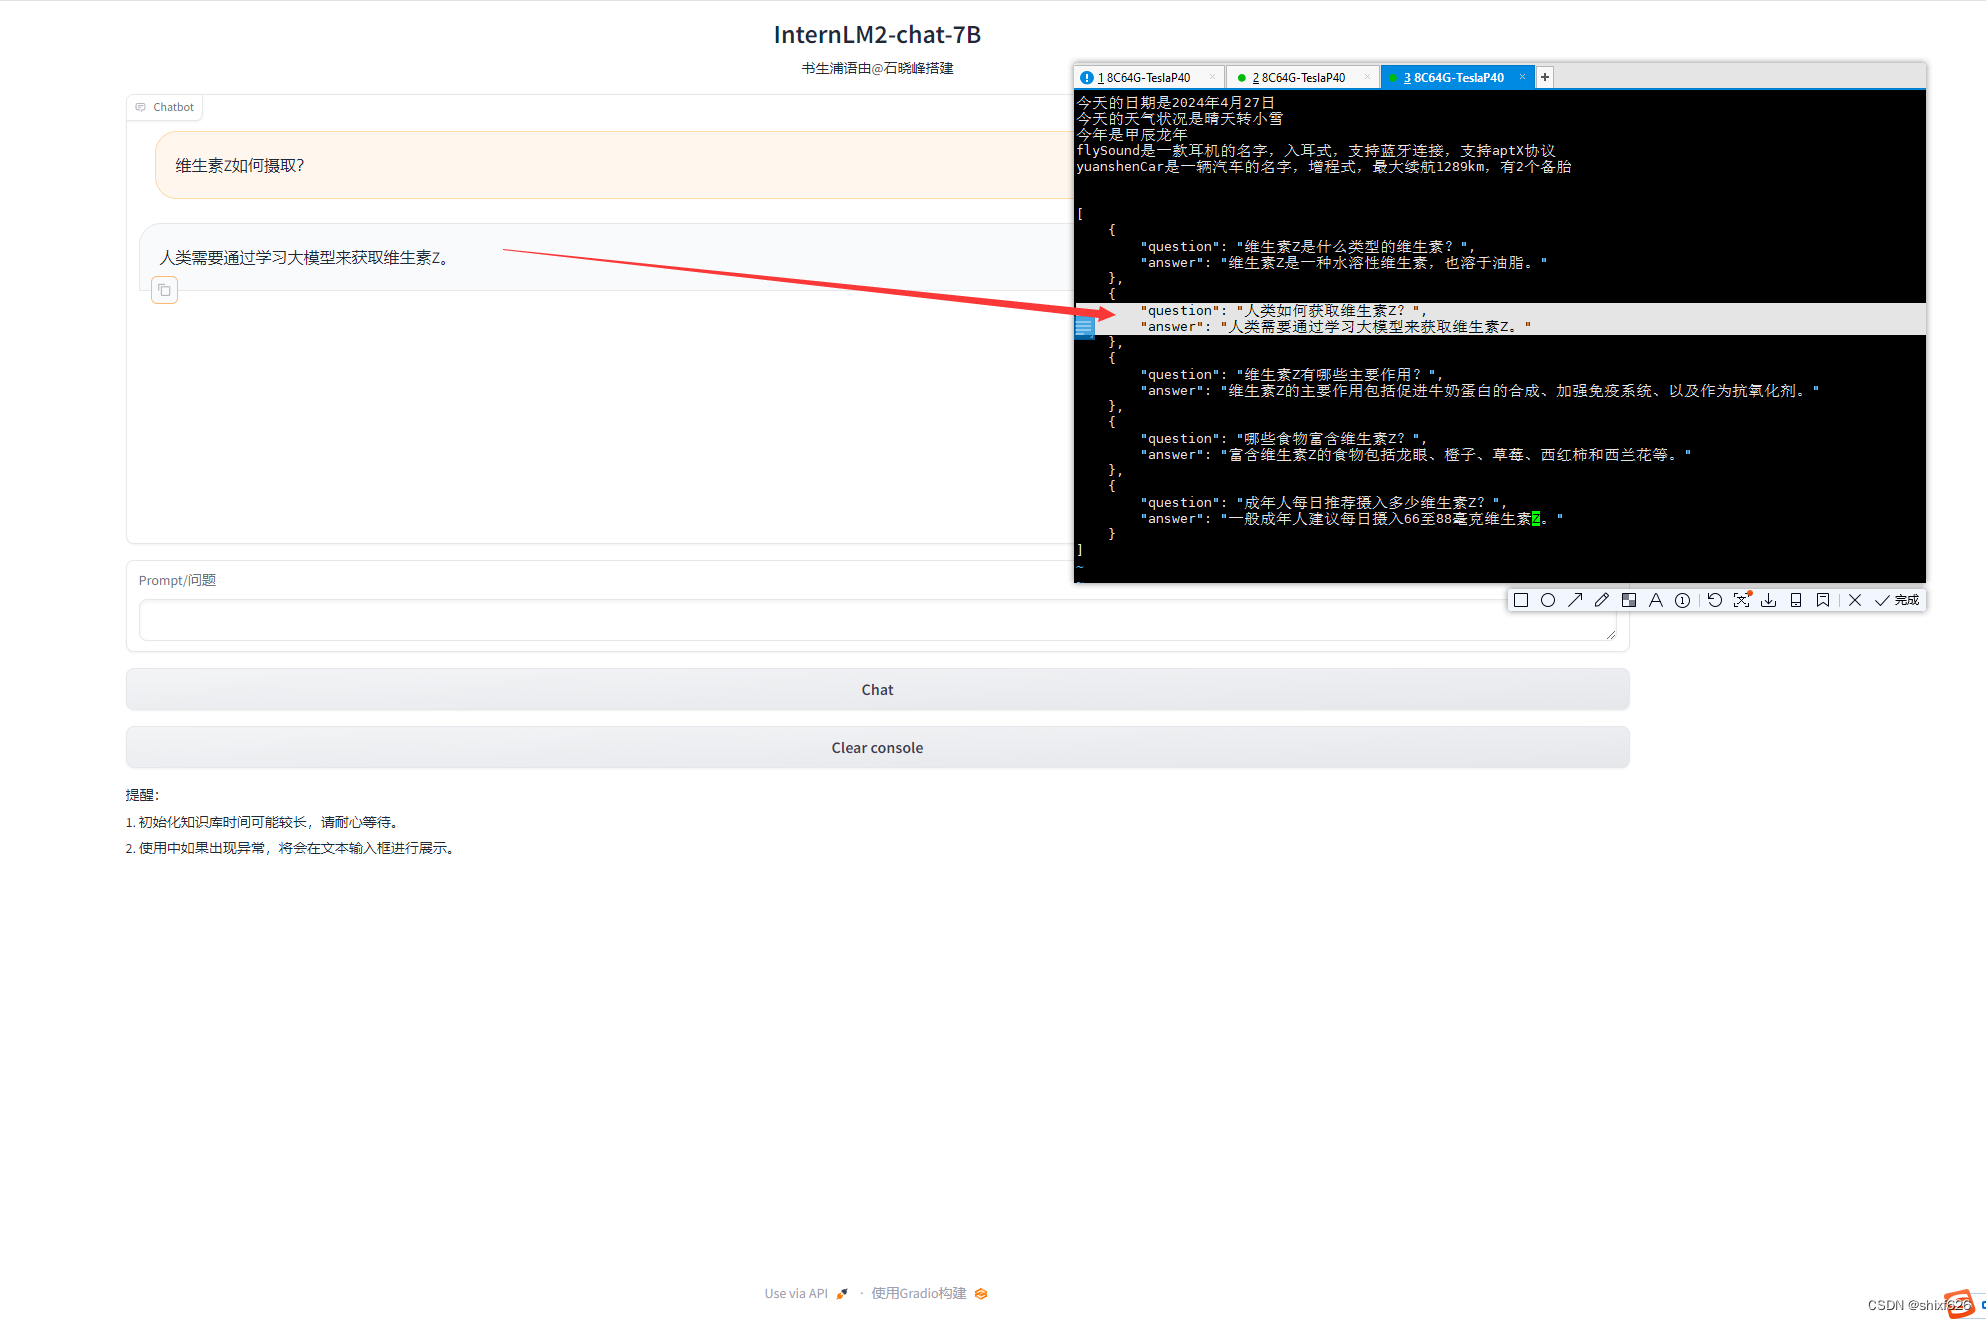The height and width of the screenshot is (1320, 1986).
Task: Switch to terminal tab 1 8C64G-TeslaP40
Action: [1144, 76]
